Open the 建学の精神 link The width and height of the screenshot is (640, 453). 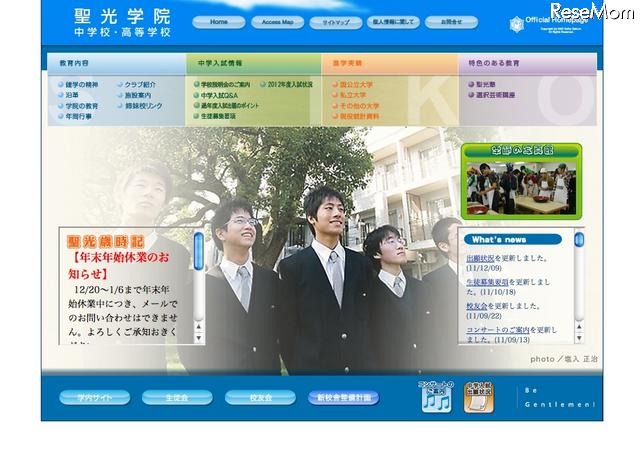81,85
